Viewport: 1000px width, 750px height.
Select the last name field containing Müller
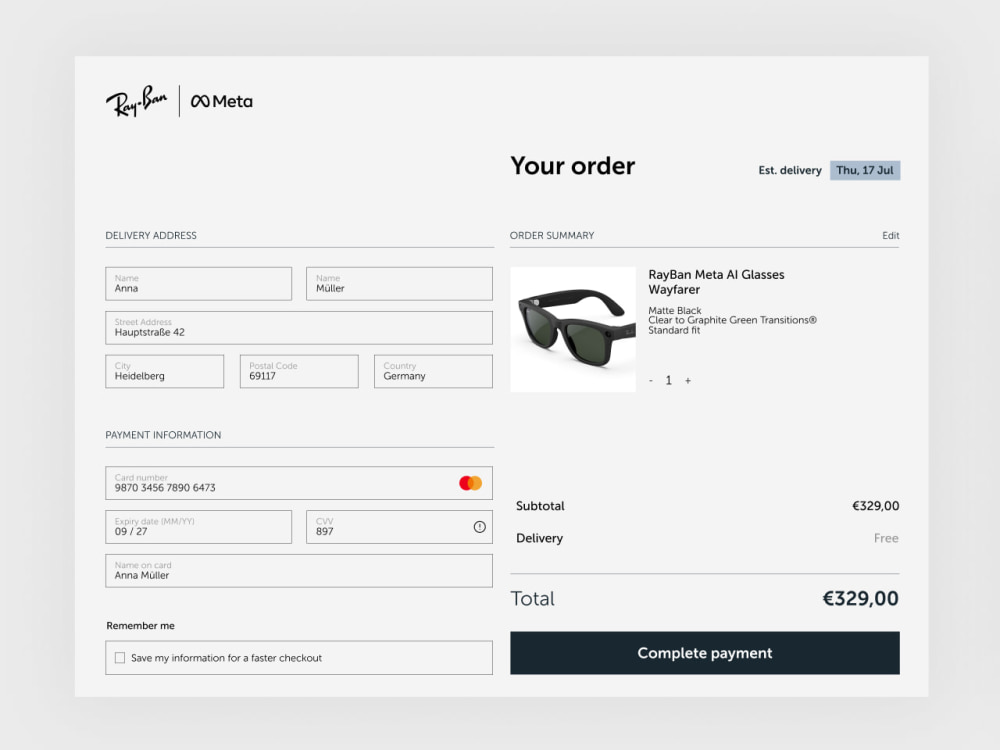coord(399,284)
